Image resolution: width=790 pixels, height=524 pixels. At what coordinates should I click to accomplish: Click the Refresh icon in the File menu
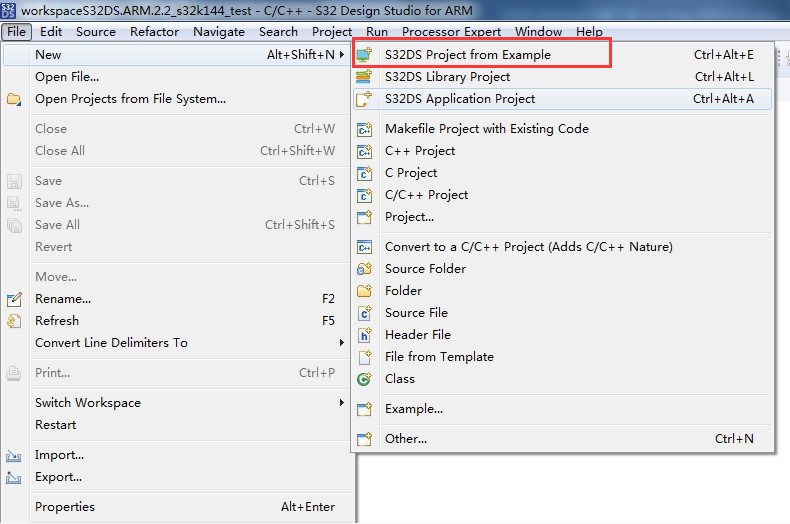pos(14,321)
